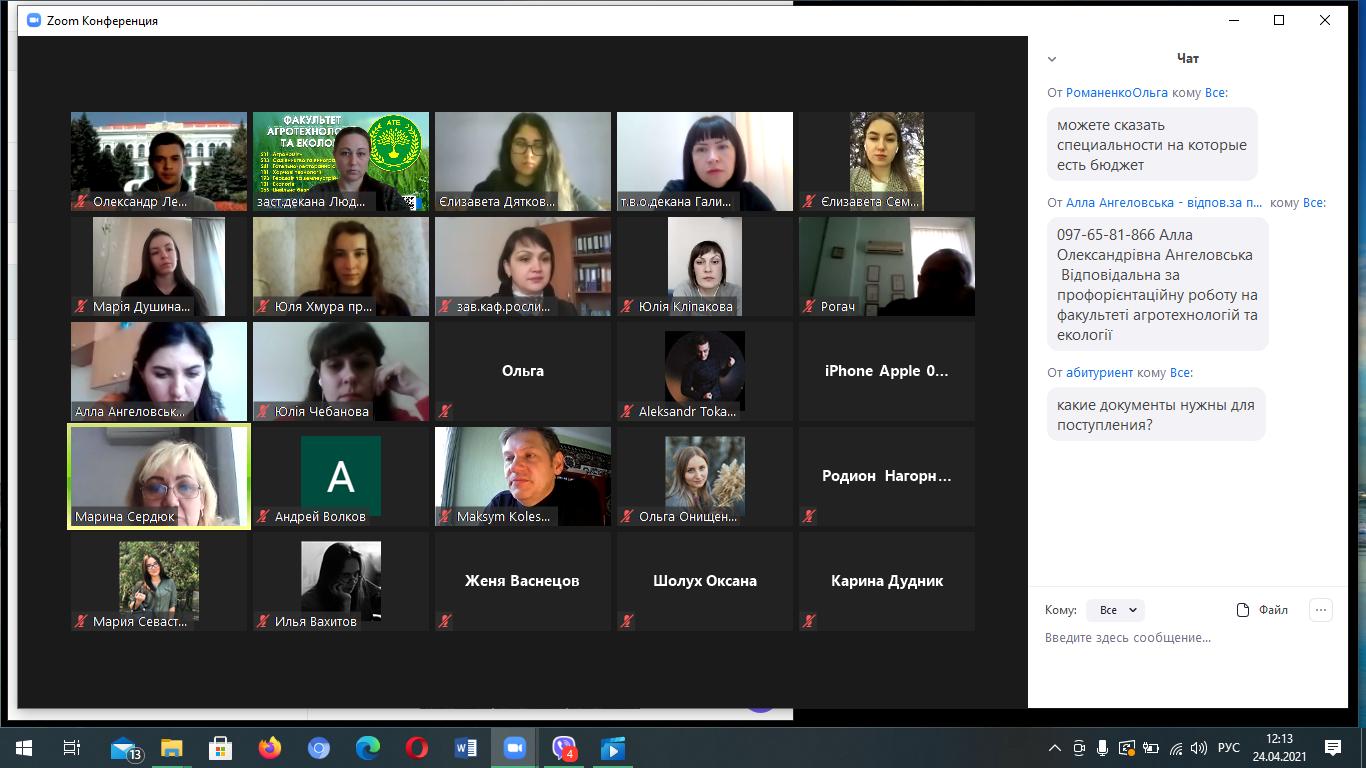Select the Ольга participant tile

523,371
